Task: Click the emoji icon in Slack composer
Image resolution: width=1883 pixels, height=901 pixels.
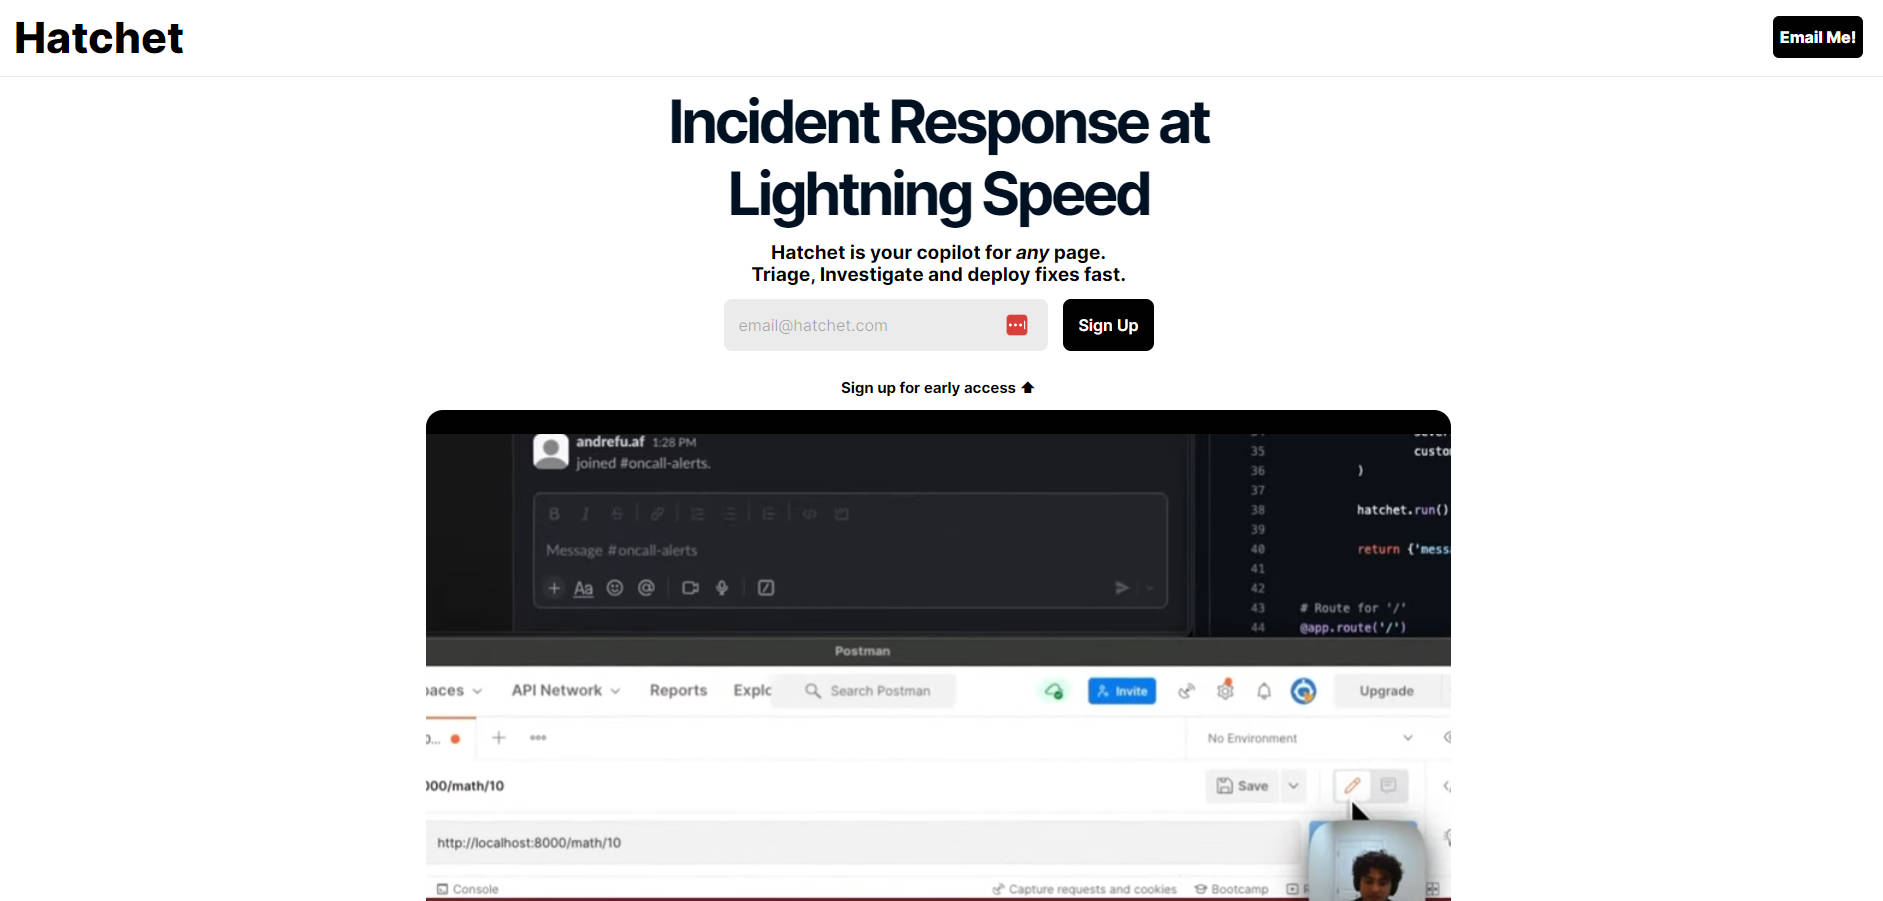Action: pos(615,588)
